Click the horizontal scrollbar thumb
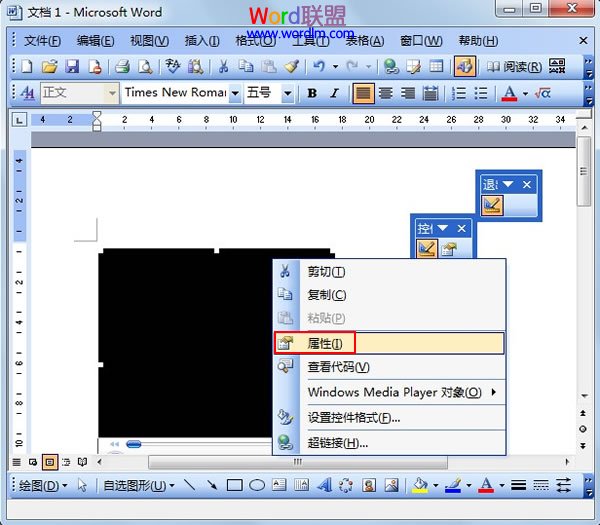Viewport: 600px width, 525px height. pos(298,462)
